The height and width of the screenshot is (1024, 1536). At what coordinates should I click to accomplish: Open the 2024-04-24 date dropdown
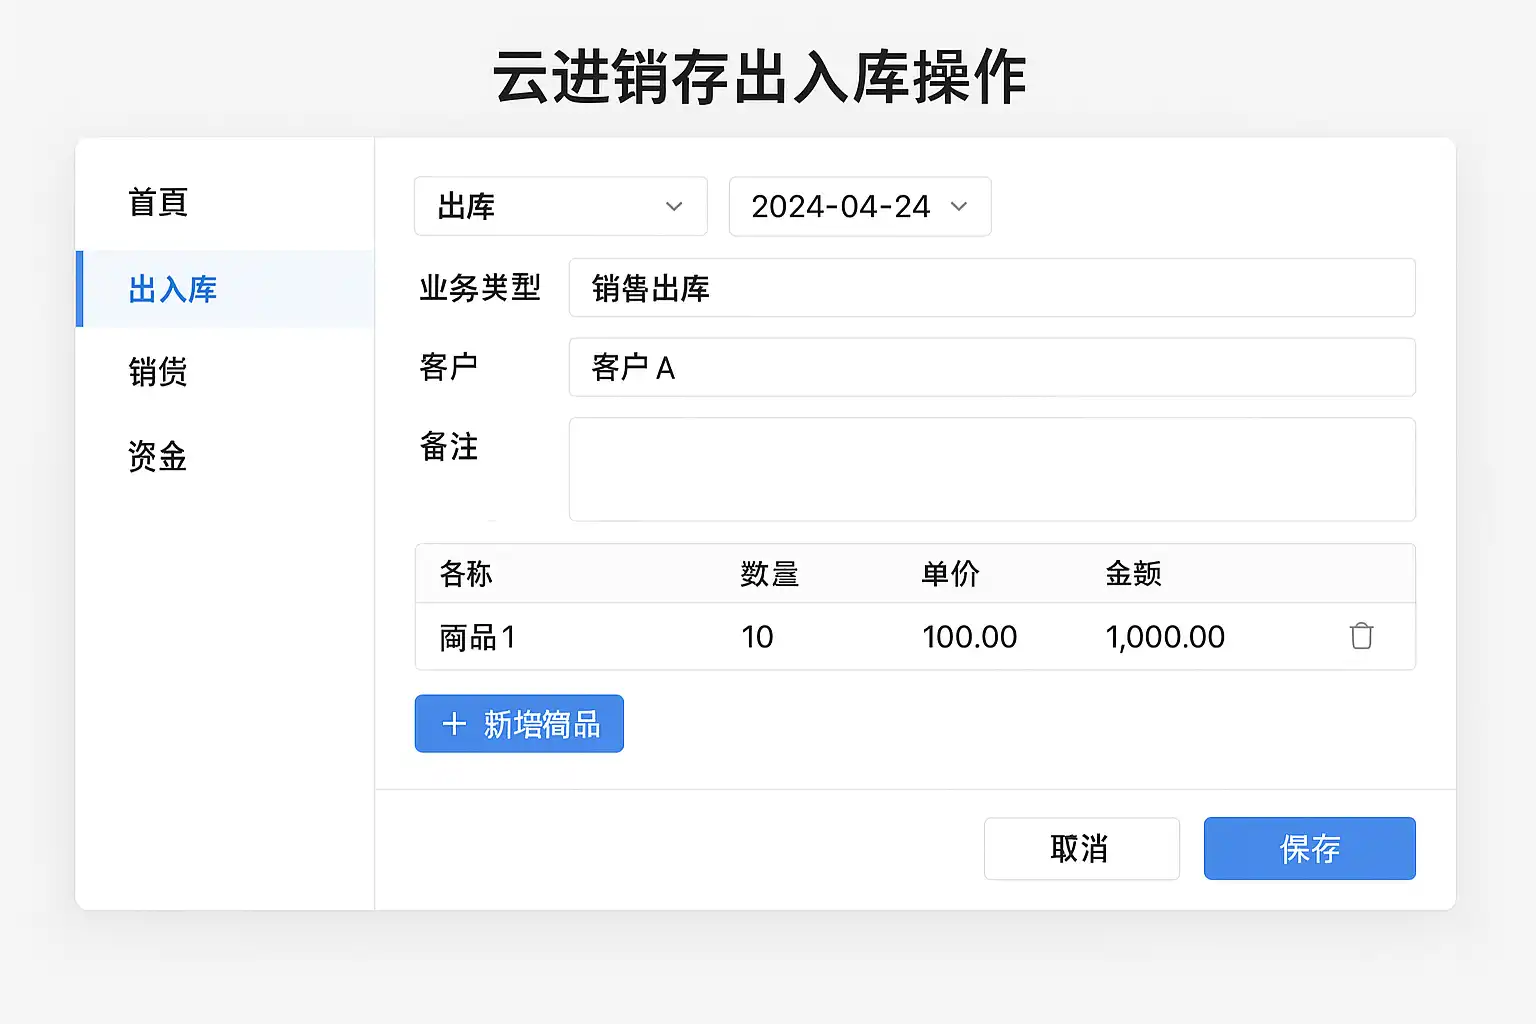[x=859, y=206]
